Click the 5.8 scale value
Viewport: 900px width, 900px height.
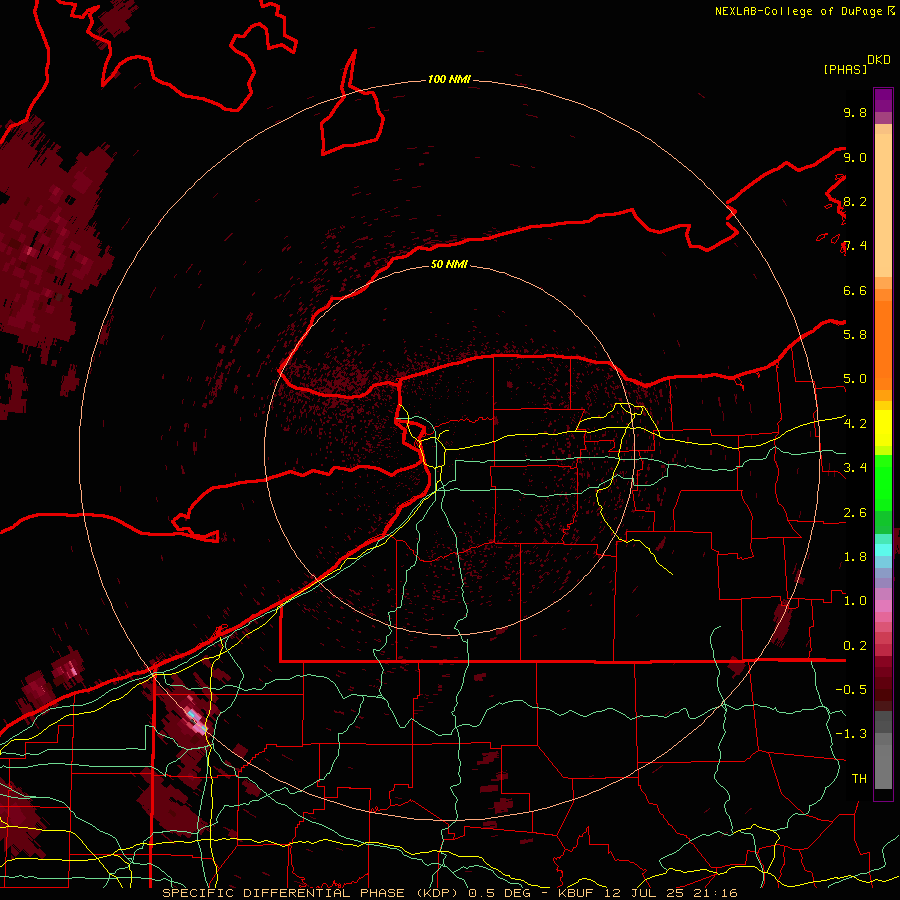tap(855, 335)
